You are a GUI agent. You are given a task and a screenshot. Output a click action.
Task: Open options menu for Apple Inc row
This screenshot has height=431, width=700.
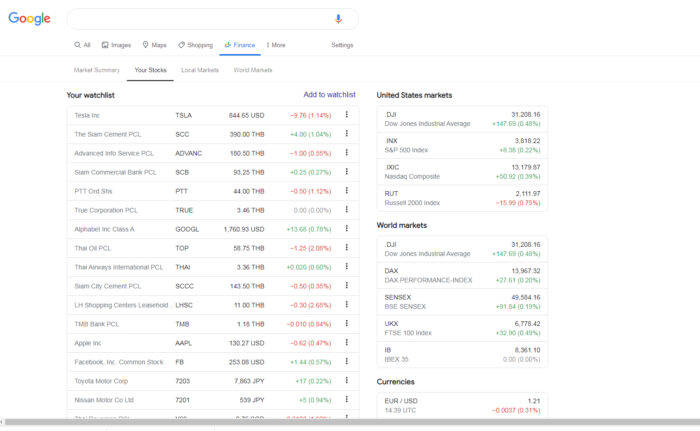pyautogui.click(x=346, y=343)
